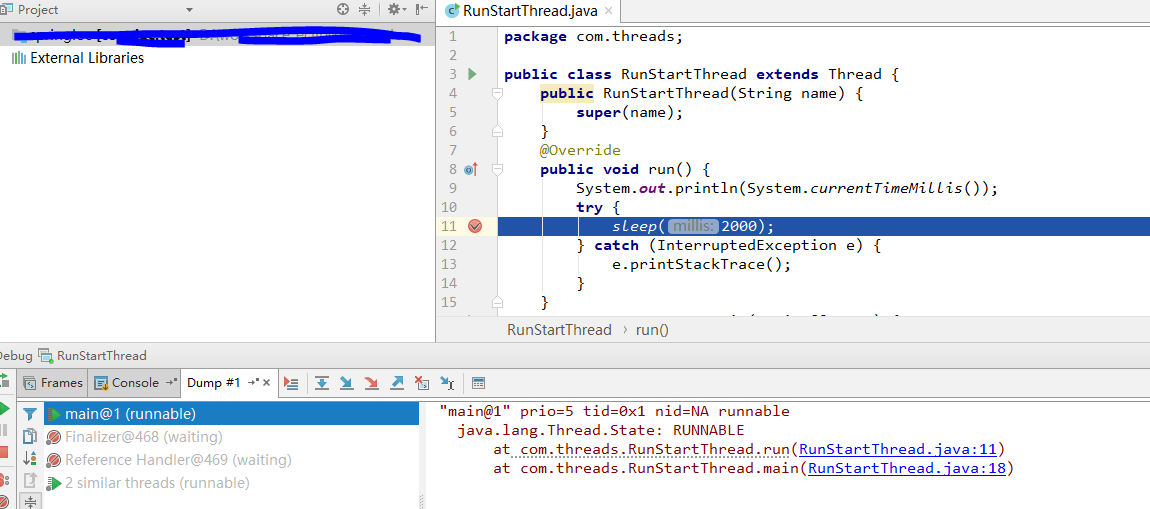The width and height of the screenshot is (1150, 509).
Task: Click the Evaluate Expression calculator icon
Action: (478, 383)
